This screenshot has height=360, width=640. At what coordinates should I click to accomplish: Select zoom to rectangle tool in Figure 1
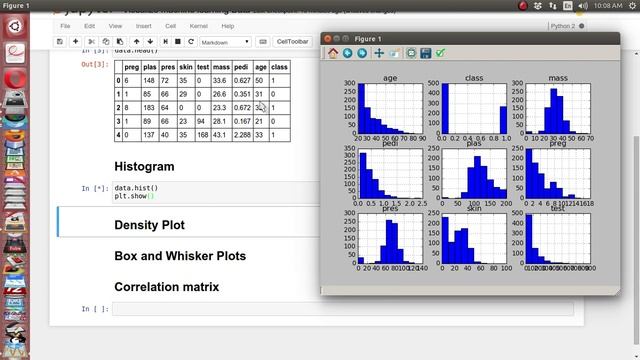(x=394, y=53)
